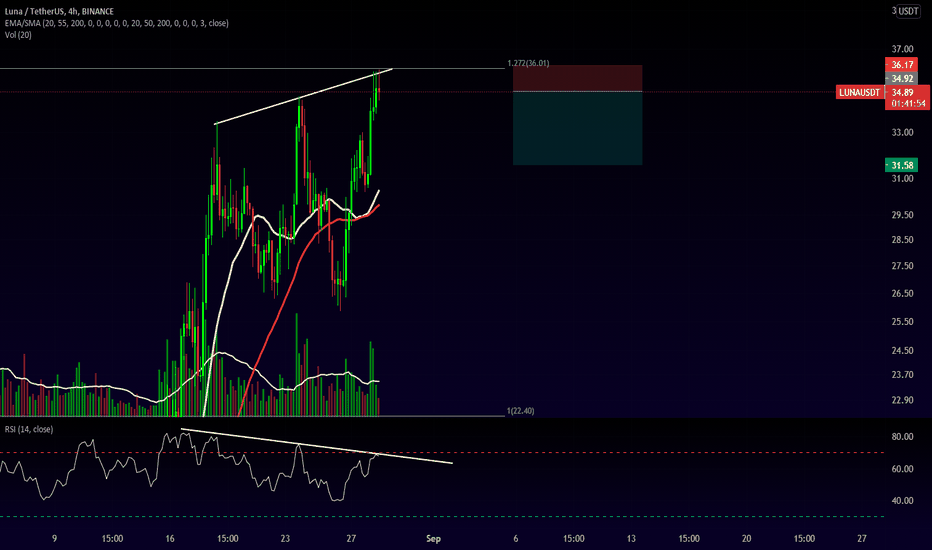Click the red 36.17 price label

coord(902,64)
